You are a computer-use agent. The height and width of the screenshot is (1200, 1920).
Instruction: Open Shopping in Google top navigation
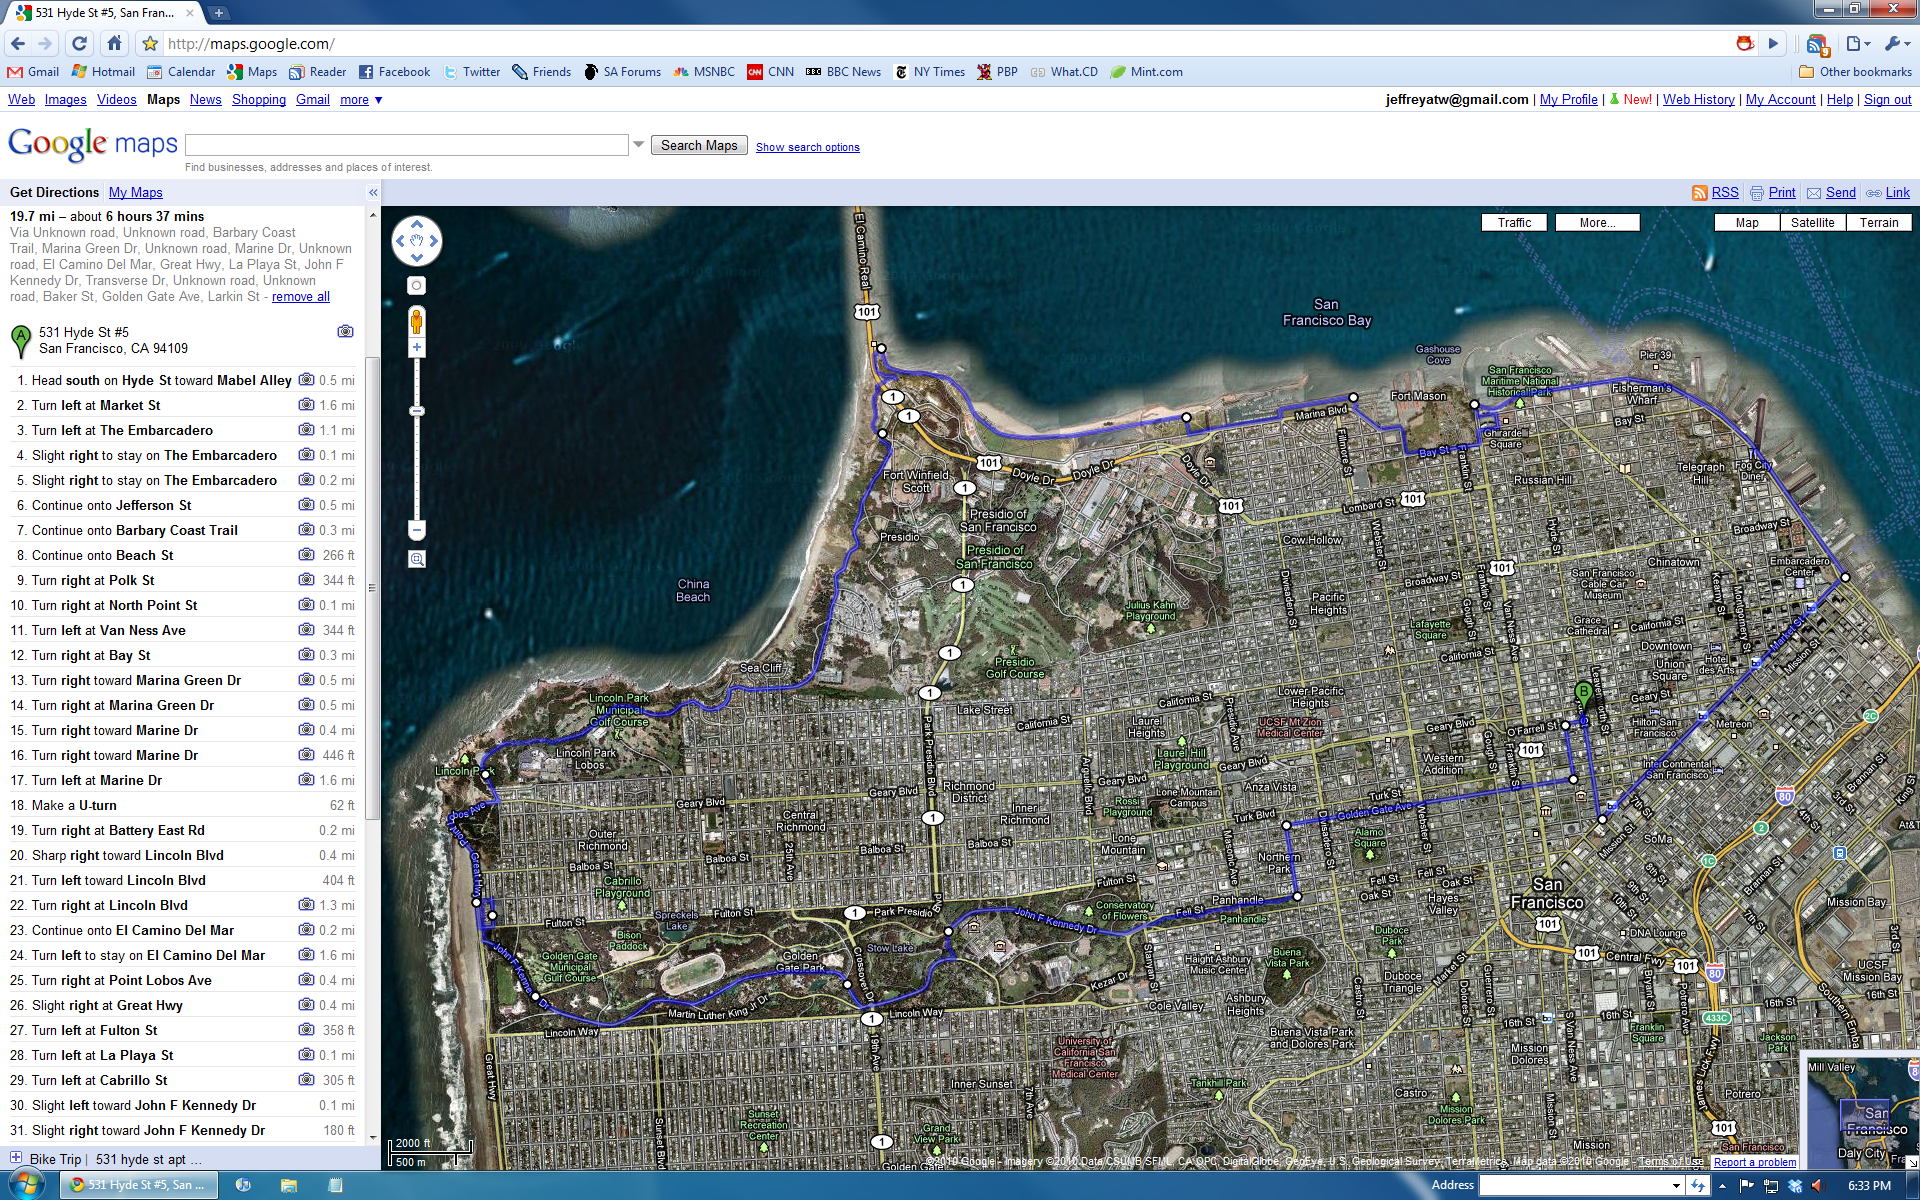[x=259, y=100]
